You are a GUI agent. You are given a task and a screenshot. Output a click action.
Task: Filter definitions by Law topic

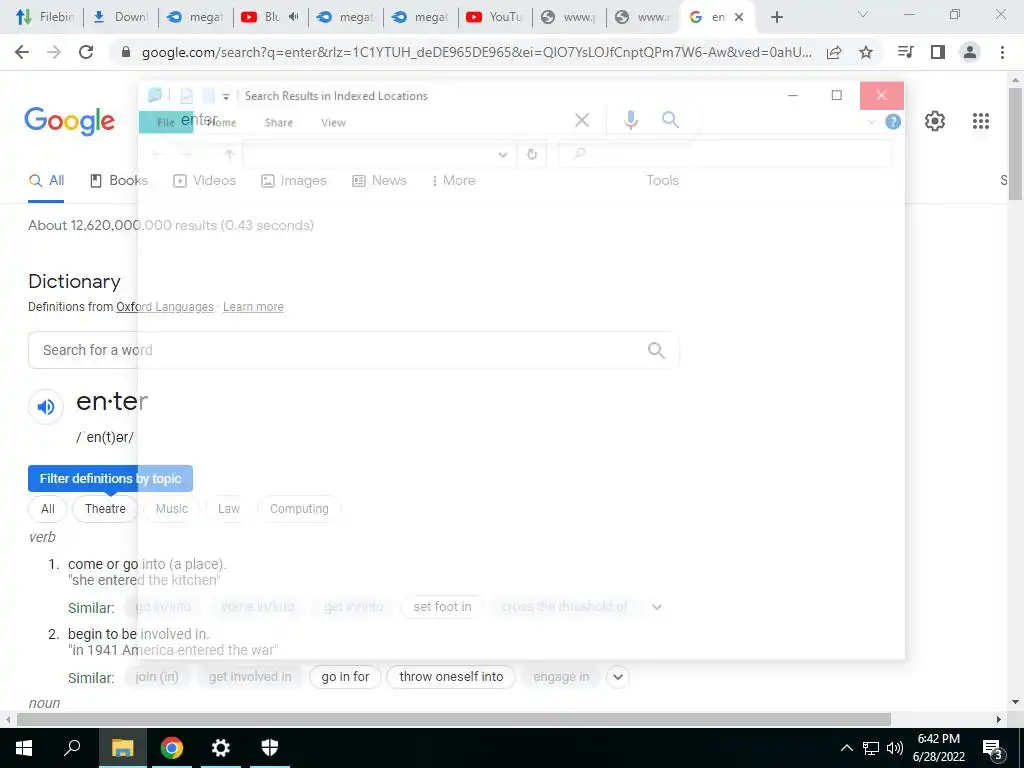(x=229, y=509)
